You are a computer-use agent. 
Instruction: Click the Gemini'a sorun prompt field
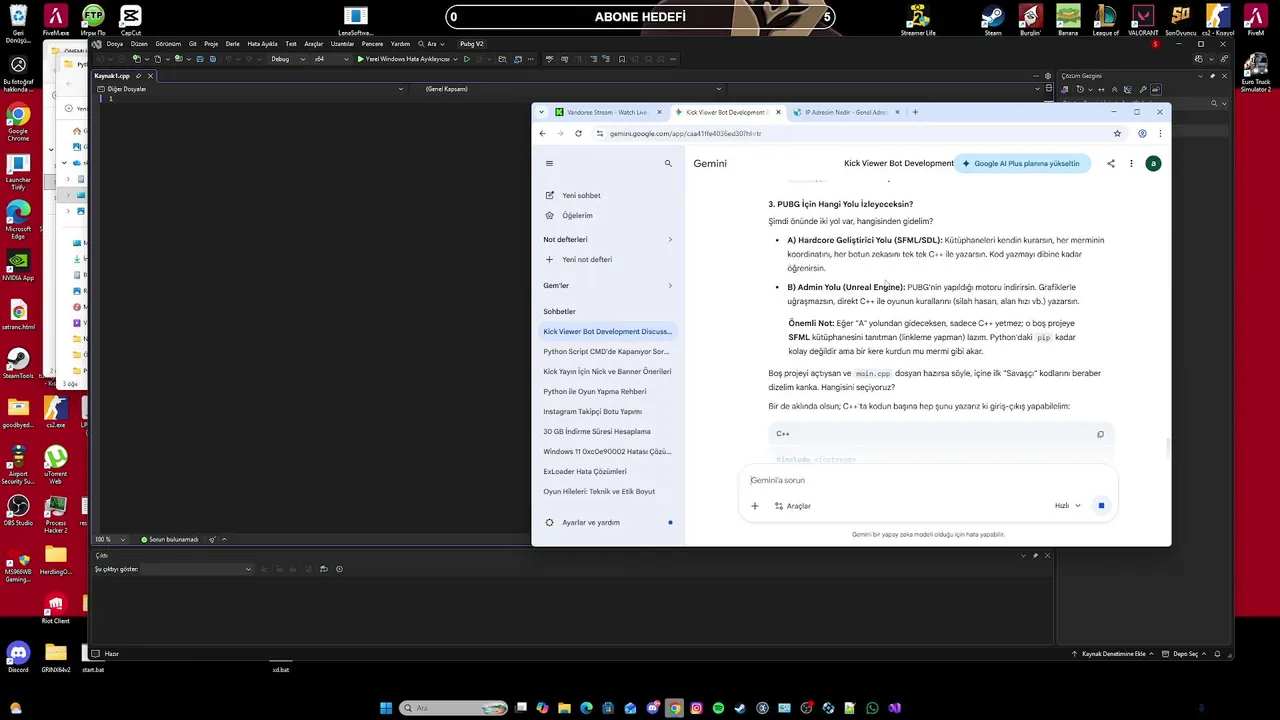[928, 480]
